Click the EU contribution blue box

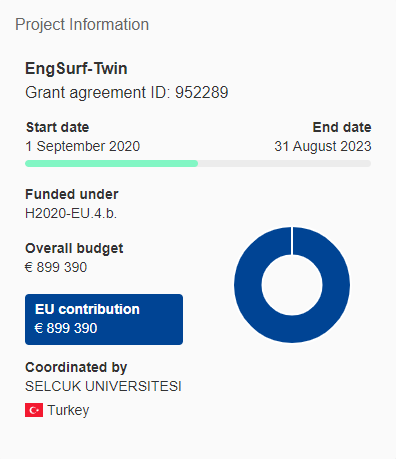(x=104, y=319)
